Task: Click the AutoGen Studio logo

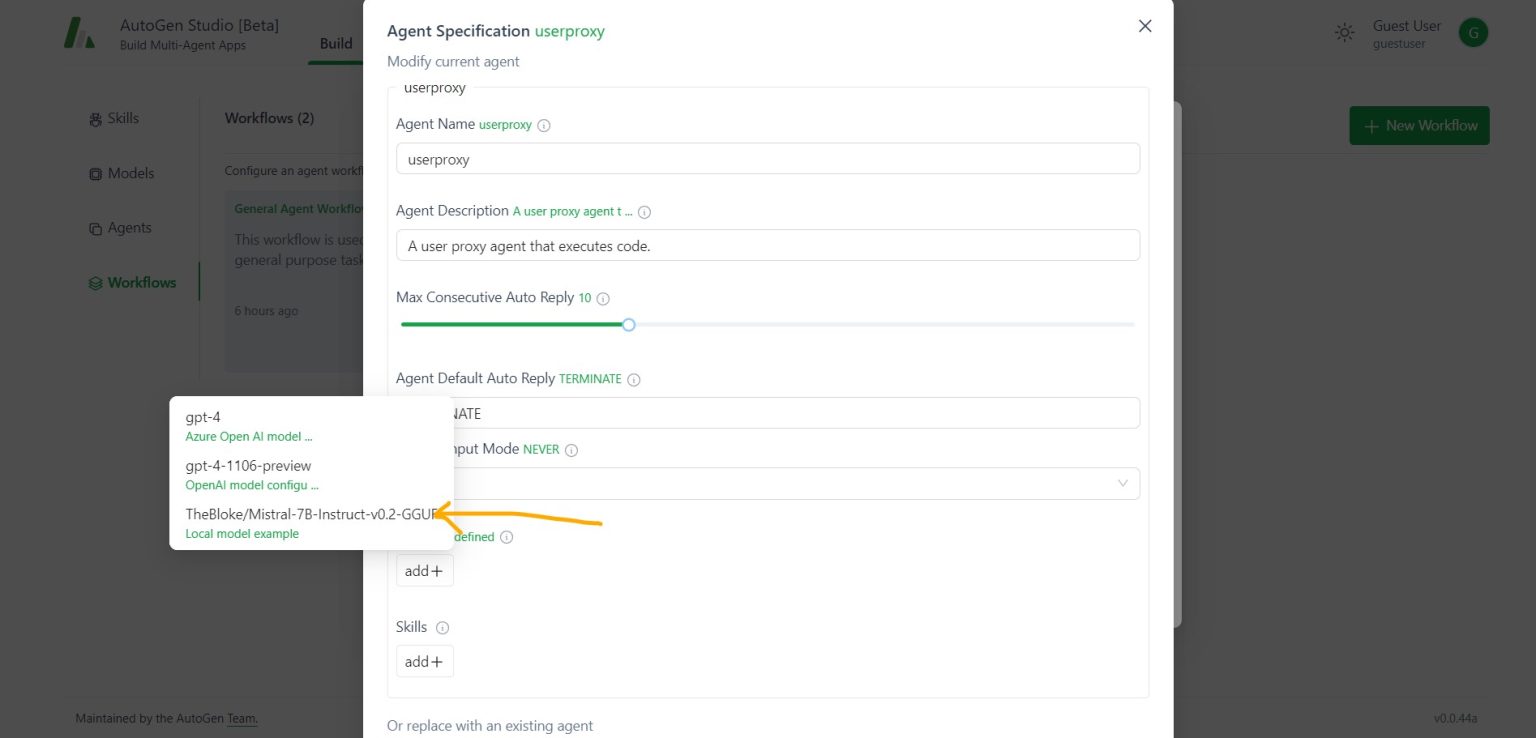Action: coord(79,32)
